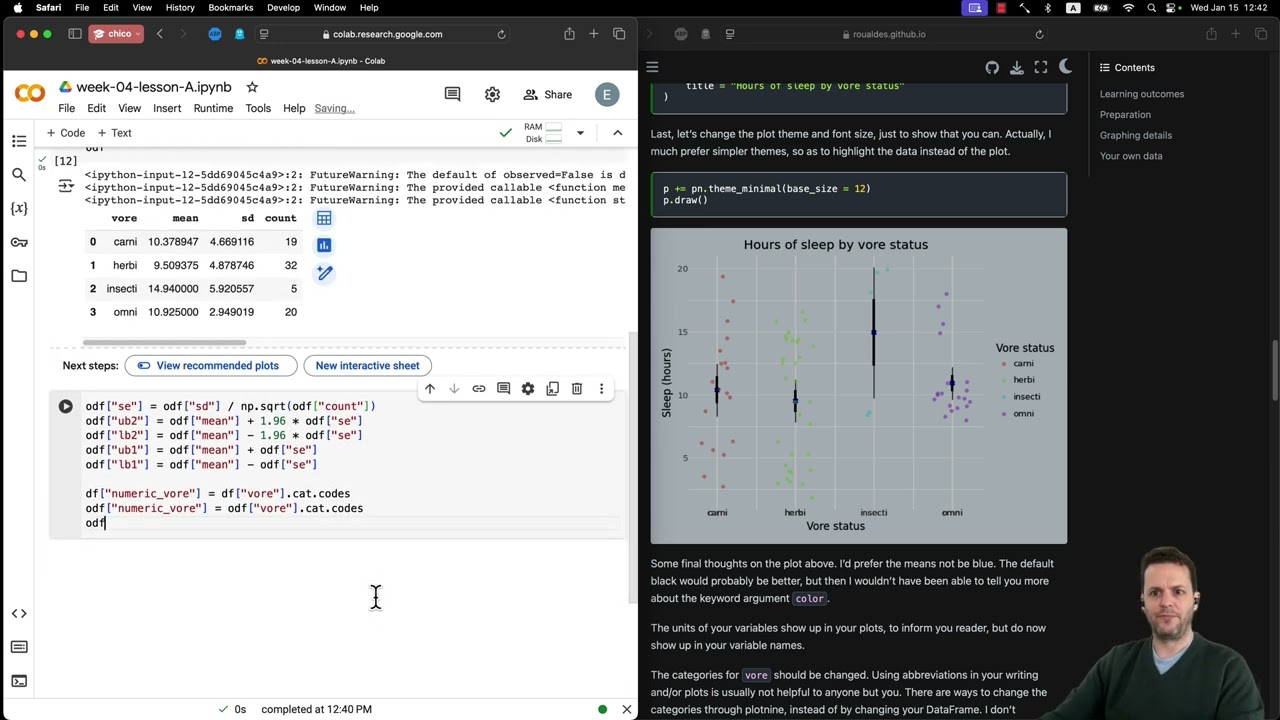This screenshot has height=720, width=1280.
Task: Click the hours-of-sleep plot image
Action: pos(859,386)
